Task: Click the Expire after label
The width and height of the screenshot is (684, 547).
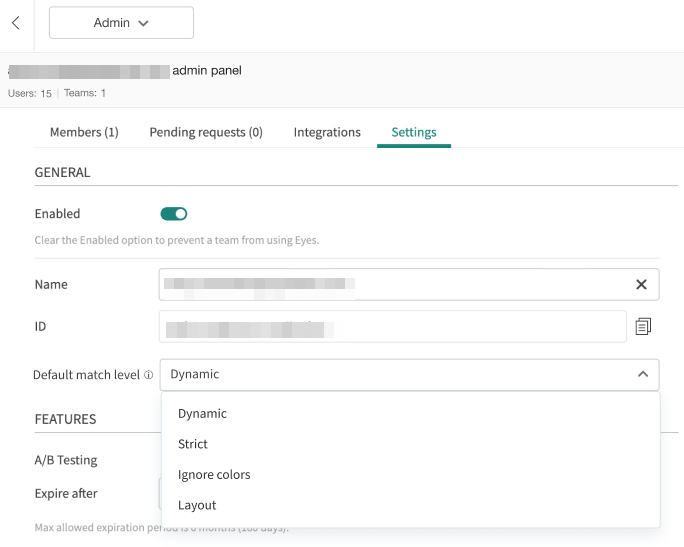Action: [66, 493]
